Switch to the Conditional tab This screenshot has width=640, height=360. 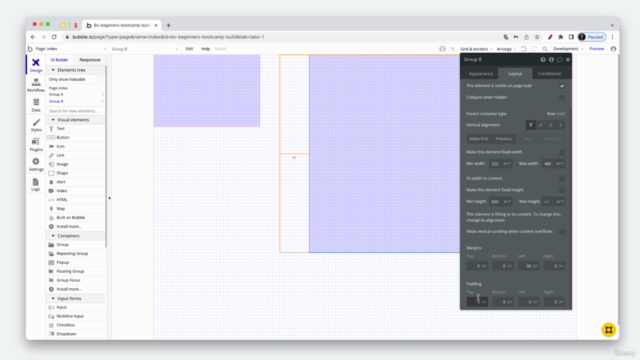click(x=549, y=74)
